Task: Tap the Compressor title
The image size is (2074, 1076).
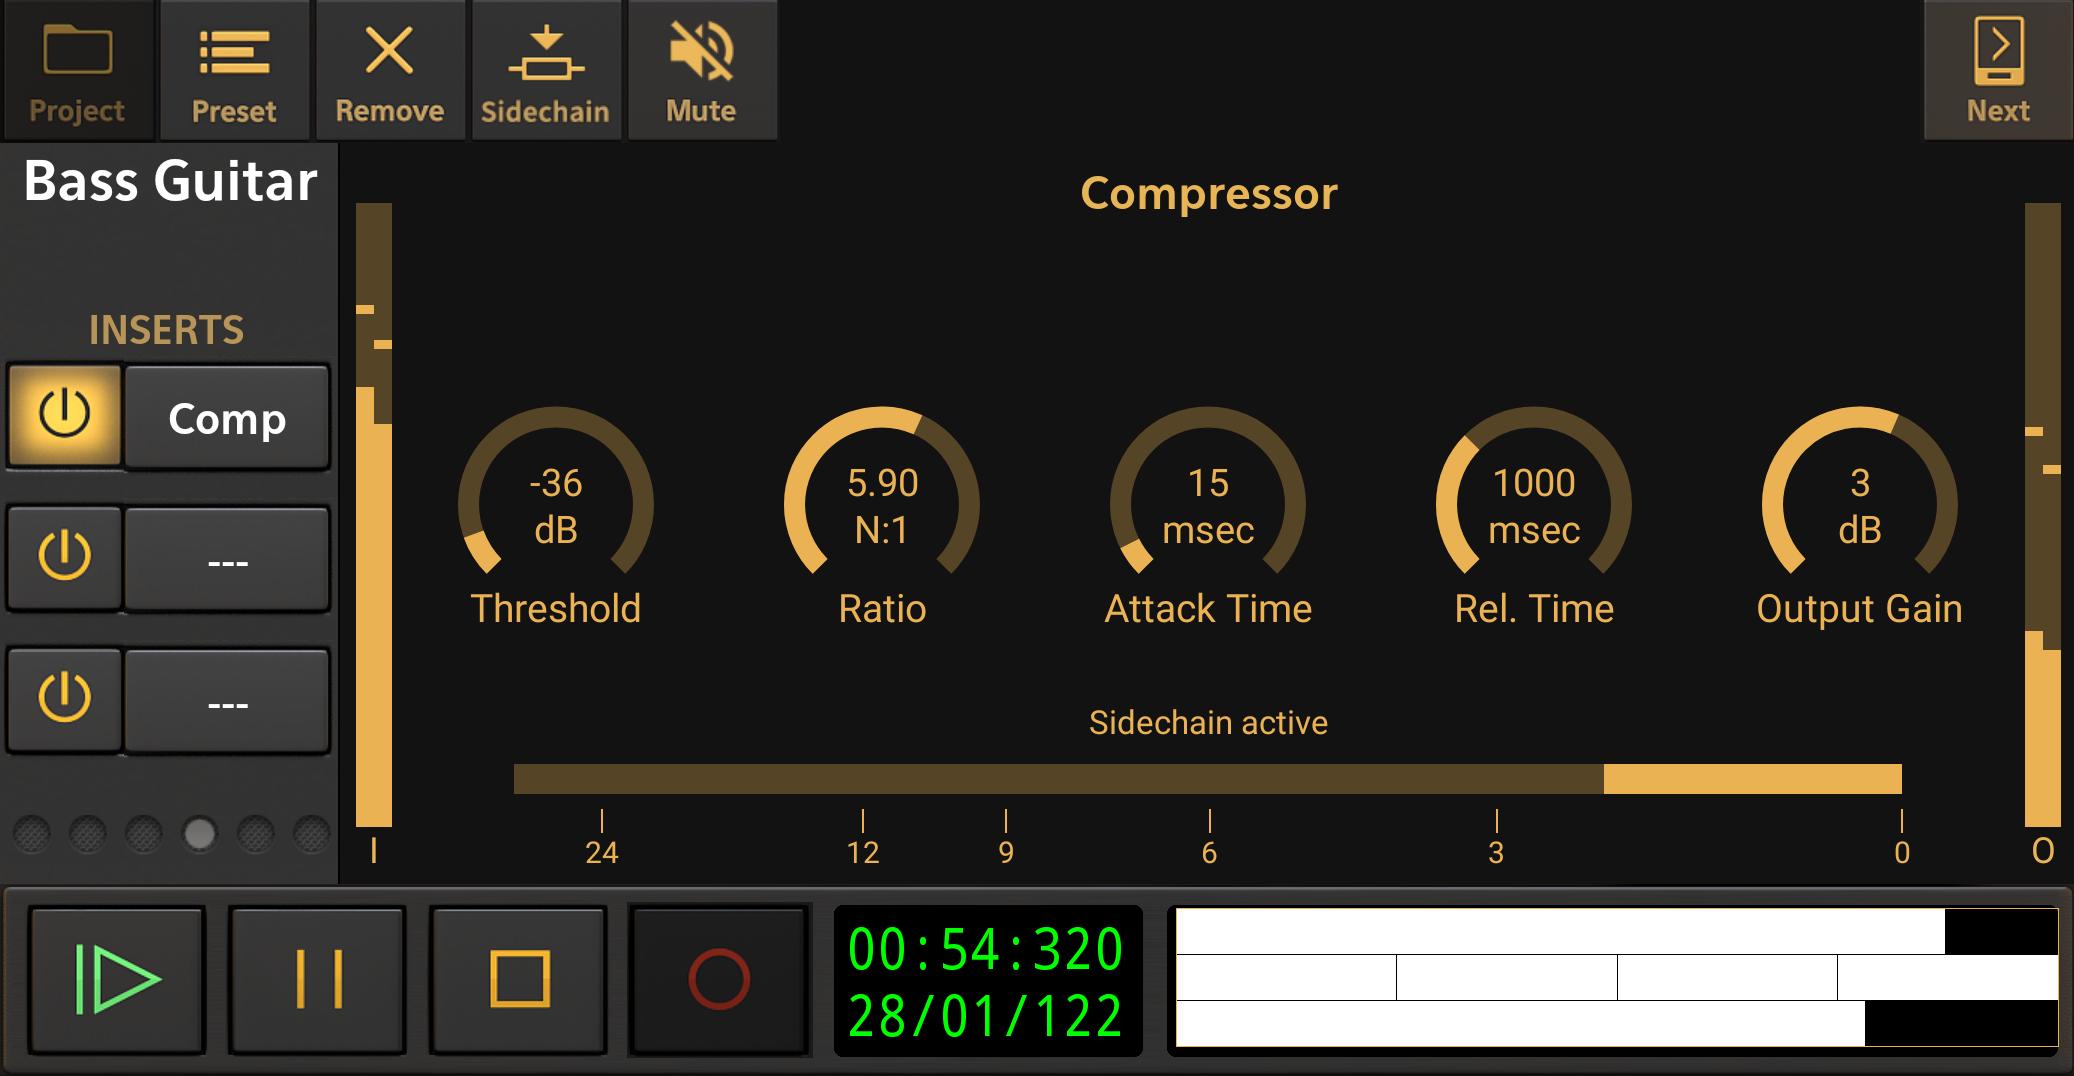Action: pyautogui.click(x=1208, y=193)
